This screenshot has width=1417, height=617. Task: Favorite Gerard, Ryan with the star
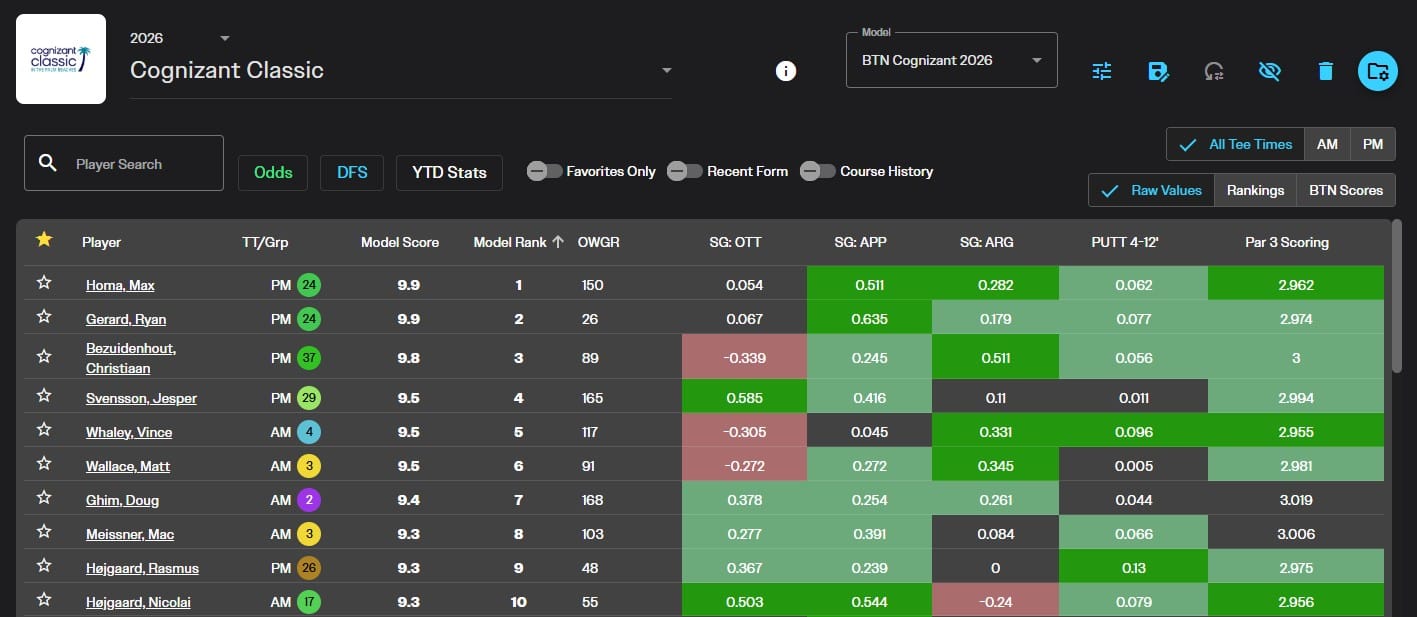point(44,318)
